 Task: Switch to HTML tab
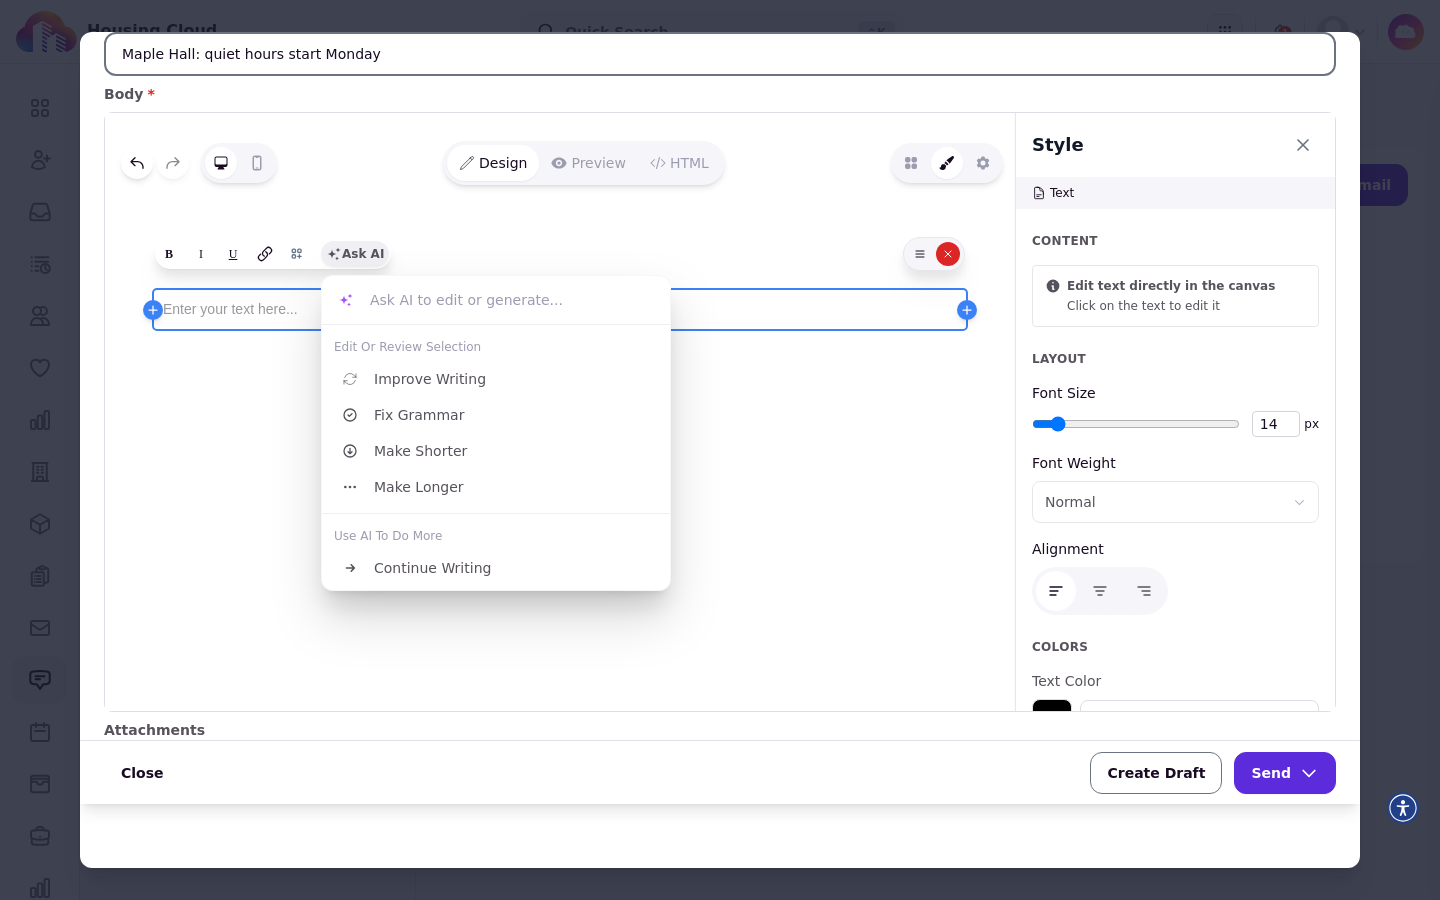click(680, 163)
